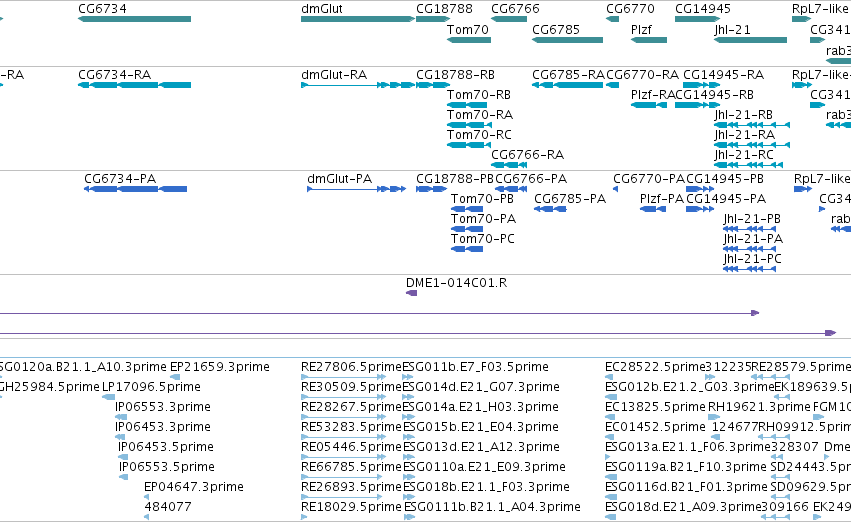Viewport: 851px width, 522px height.
Task: Click the IP06553.3prime EST label
Action: [x=163, y=407]
